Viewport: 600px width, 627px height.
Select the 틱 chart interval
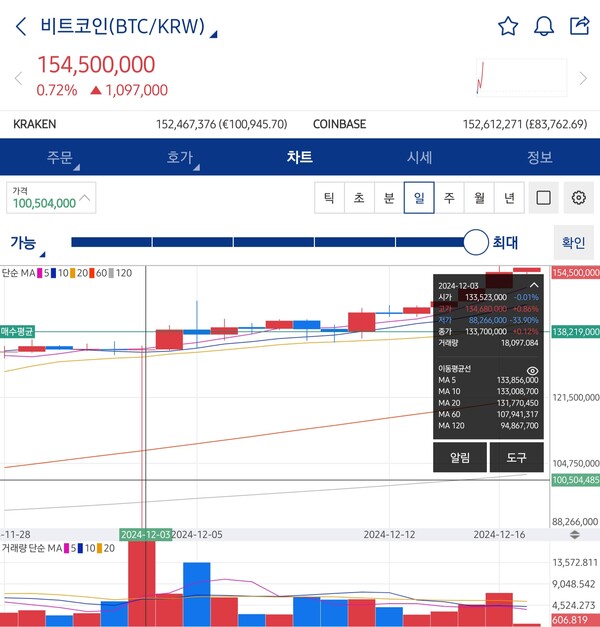[x=329, y=198]
